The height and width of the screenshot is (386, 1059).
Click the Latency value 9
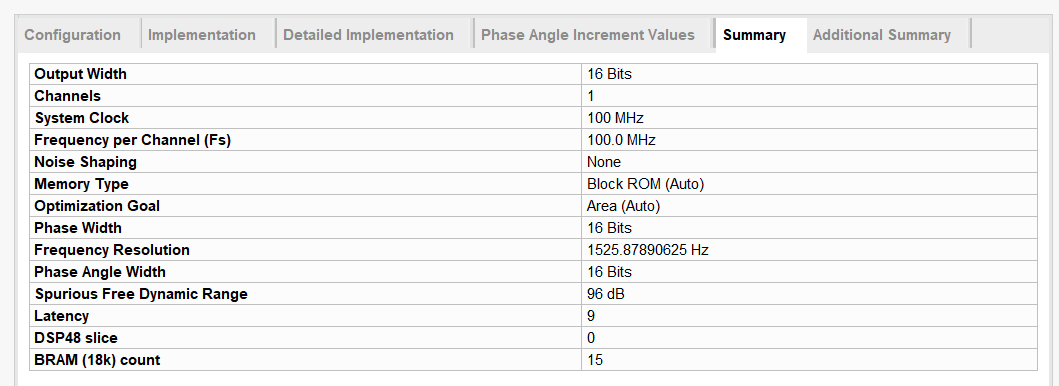(591, 316)
